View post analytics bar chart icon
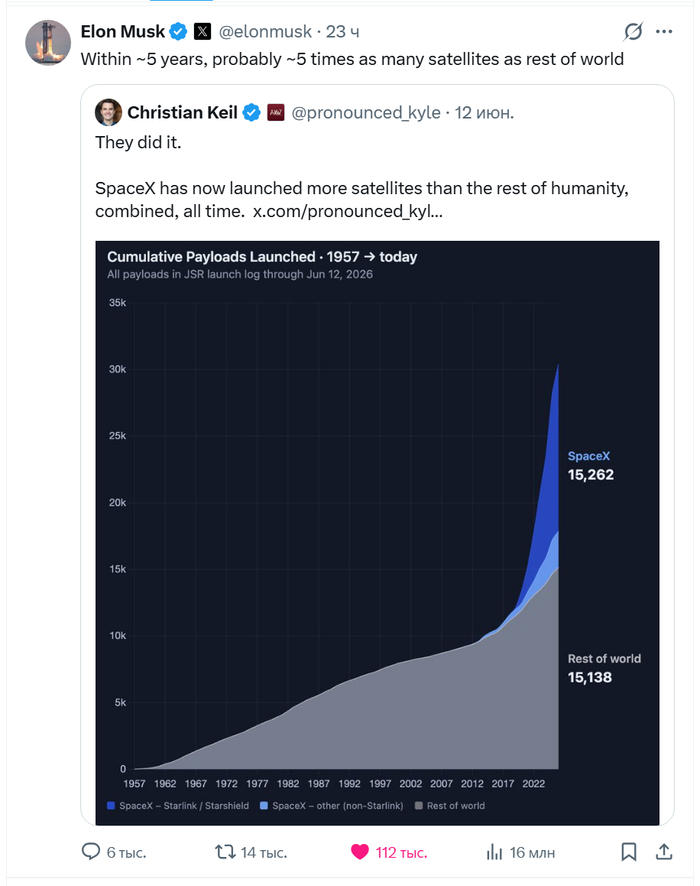Screen dimensions: 700x886 494,852
